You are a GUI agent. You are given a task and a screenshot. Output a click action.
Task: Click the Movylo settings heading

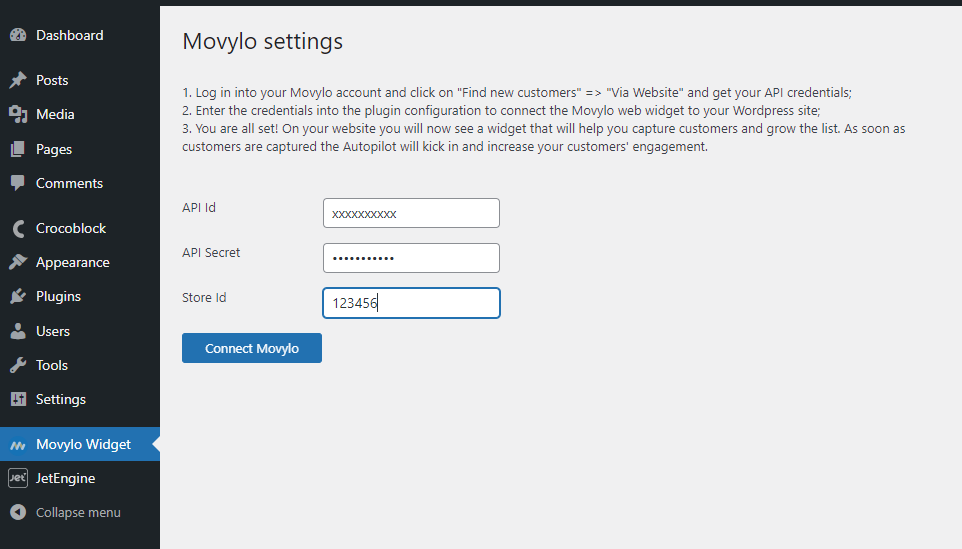[x=263, y=42]
